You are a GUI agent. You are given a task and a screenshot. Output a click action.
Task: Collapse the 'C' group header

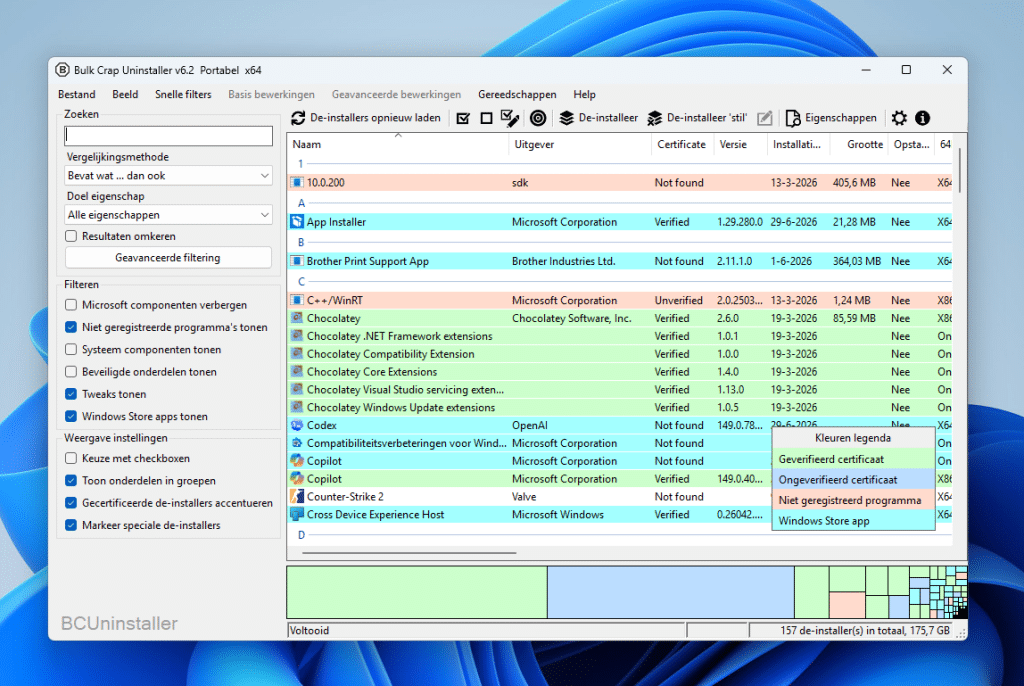tap(301, 282)
